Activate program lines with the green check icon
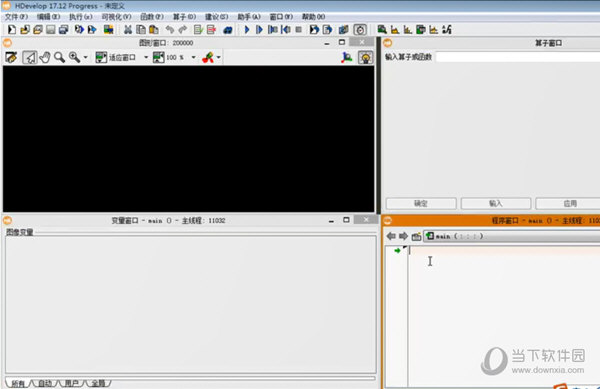This screenshot has width=600, height=389. [198, 29]
